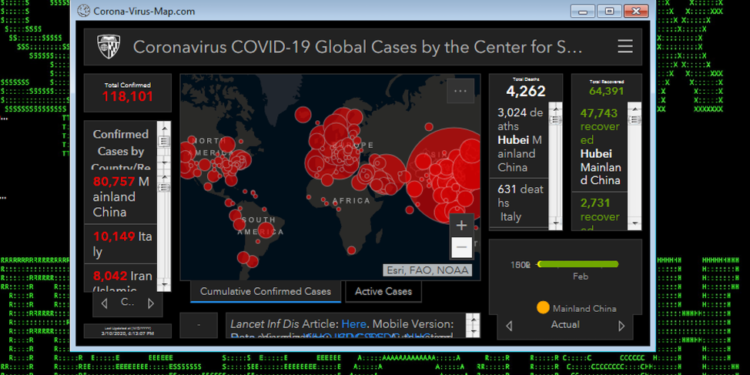Screen dimensions: 750x375
Task: Select 8,042 Iran row
Action: (121, 278)
